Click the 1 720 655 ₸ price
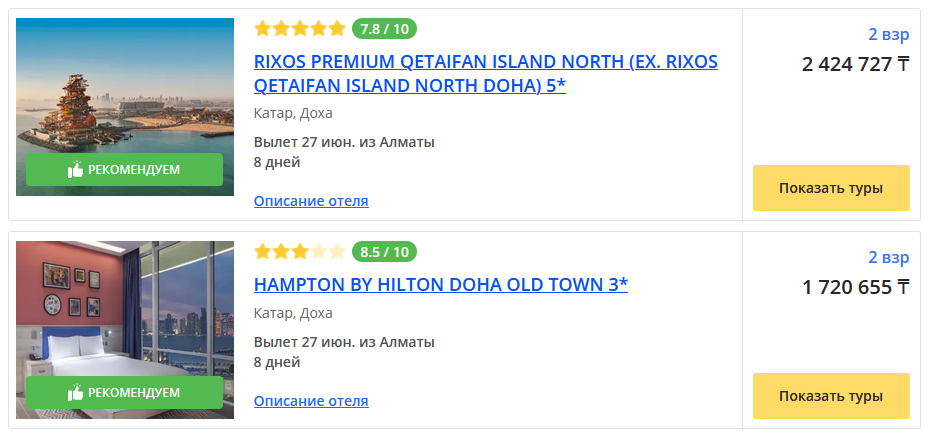Screen dimensions: 930x434 [x=855, y=288]
